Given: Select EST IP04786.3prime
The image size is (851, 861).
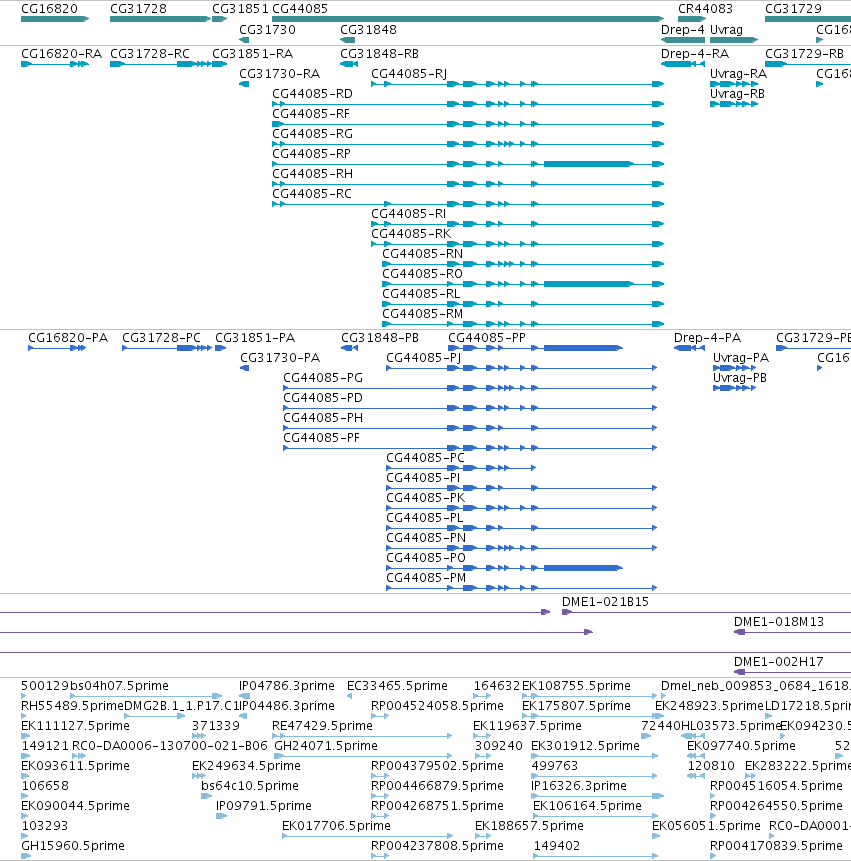Looking at the screenshot, I should point(245,696).
